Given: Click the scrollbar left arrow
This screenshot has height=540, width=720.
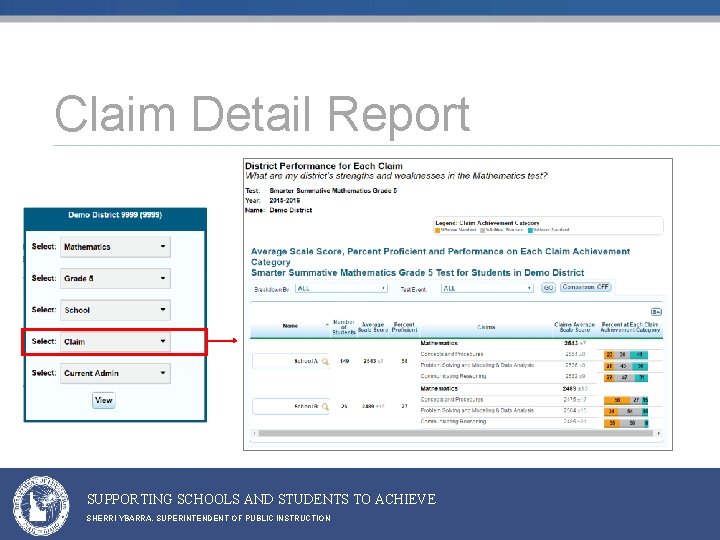Looking at the screenshot, I should point(254,433).
